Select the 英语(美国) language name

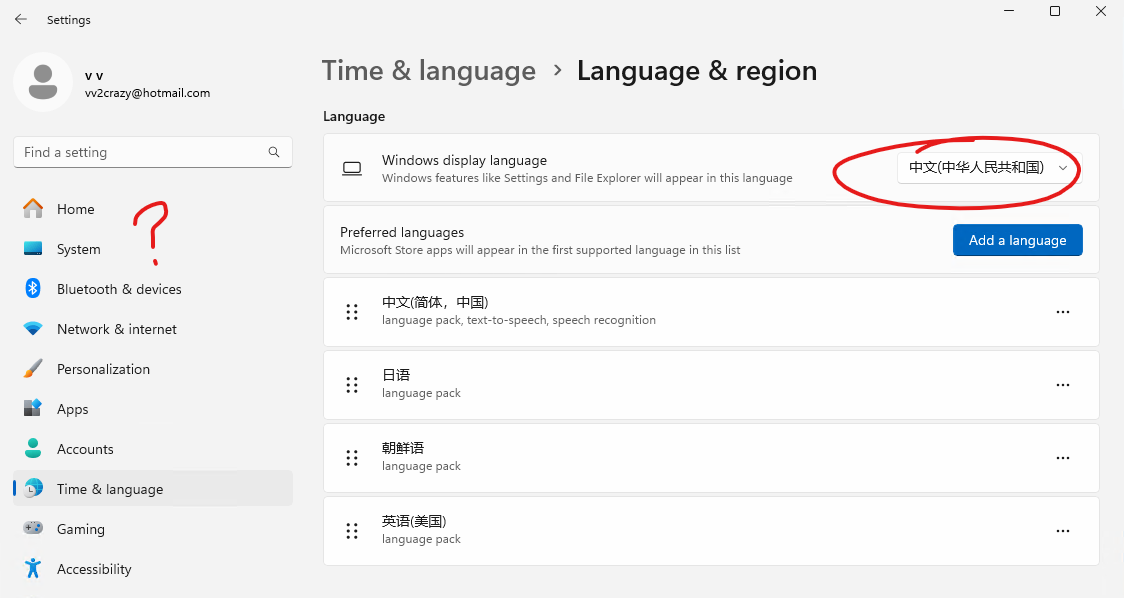point(414,521)
